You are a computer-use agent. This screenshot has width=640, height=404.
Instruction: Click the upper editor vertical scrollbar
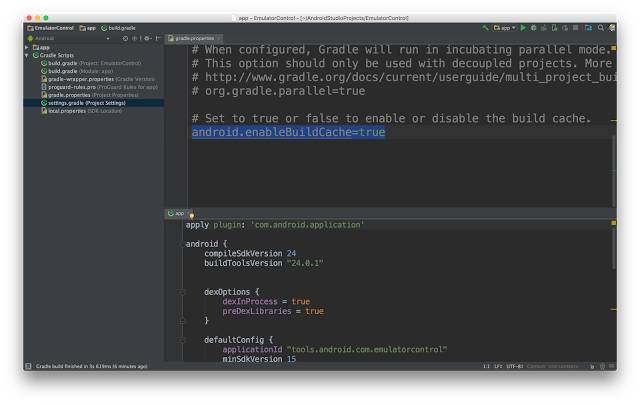613,171
